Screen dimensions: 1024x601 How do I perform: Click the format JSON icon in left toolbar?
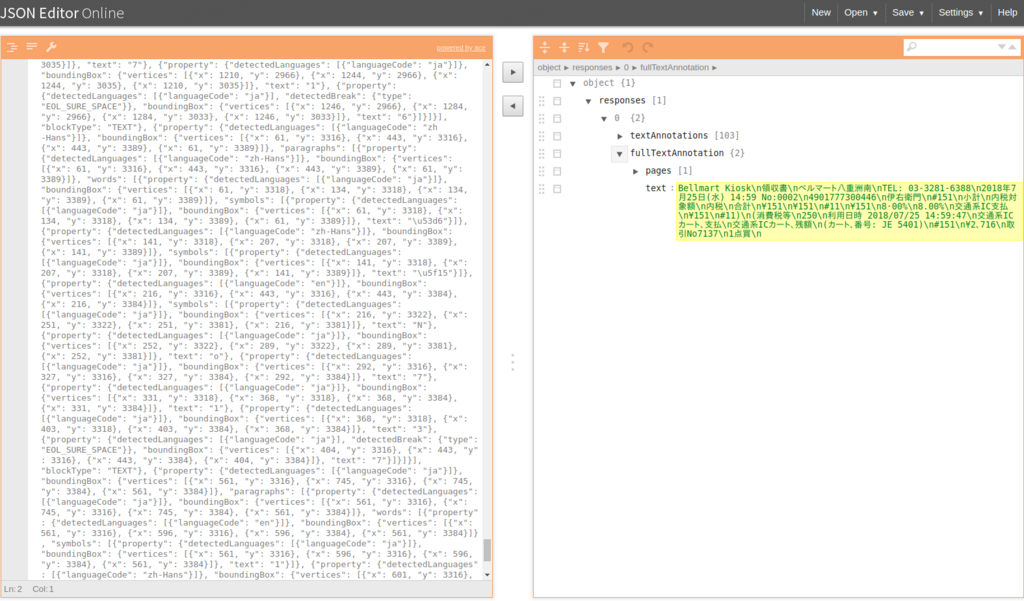[x=12, y=47]
